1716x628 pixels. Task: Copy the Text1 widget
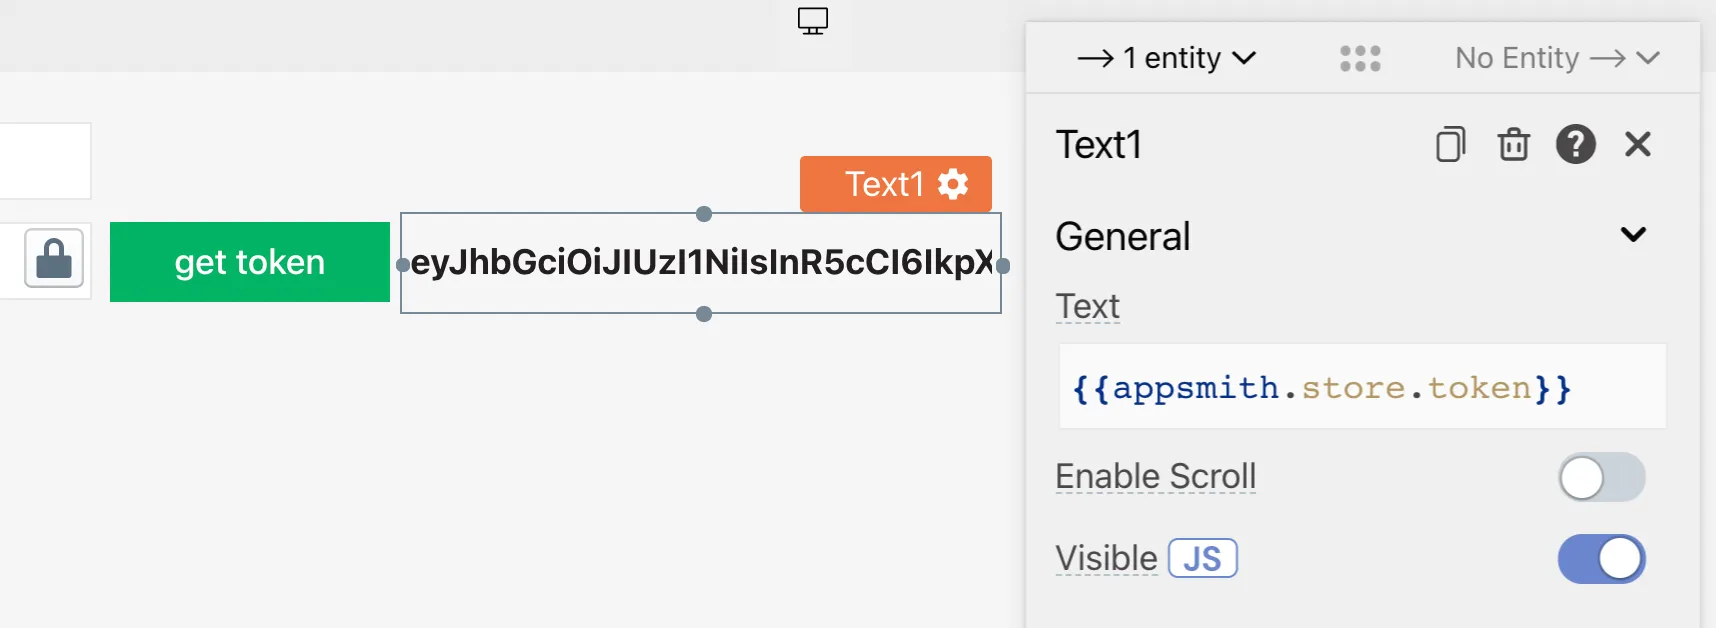click(x=1450, y=145)
